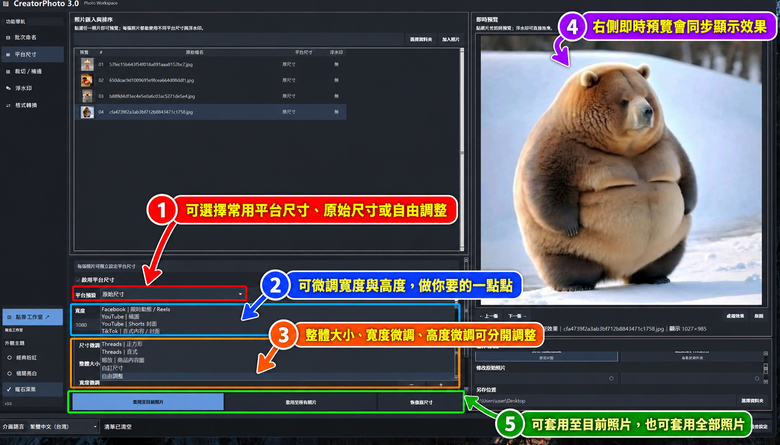The image size is (780, 445).
Task: Choose YouTube | Shorts 封面 preset
Action: point(129,324)
